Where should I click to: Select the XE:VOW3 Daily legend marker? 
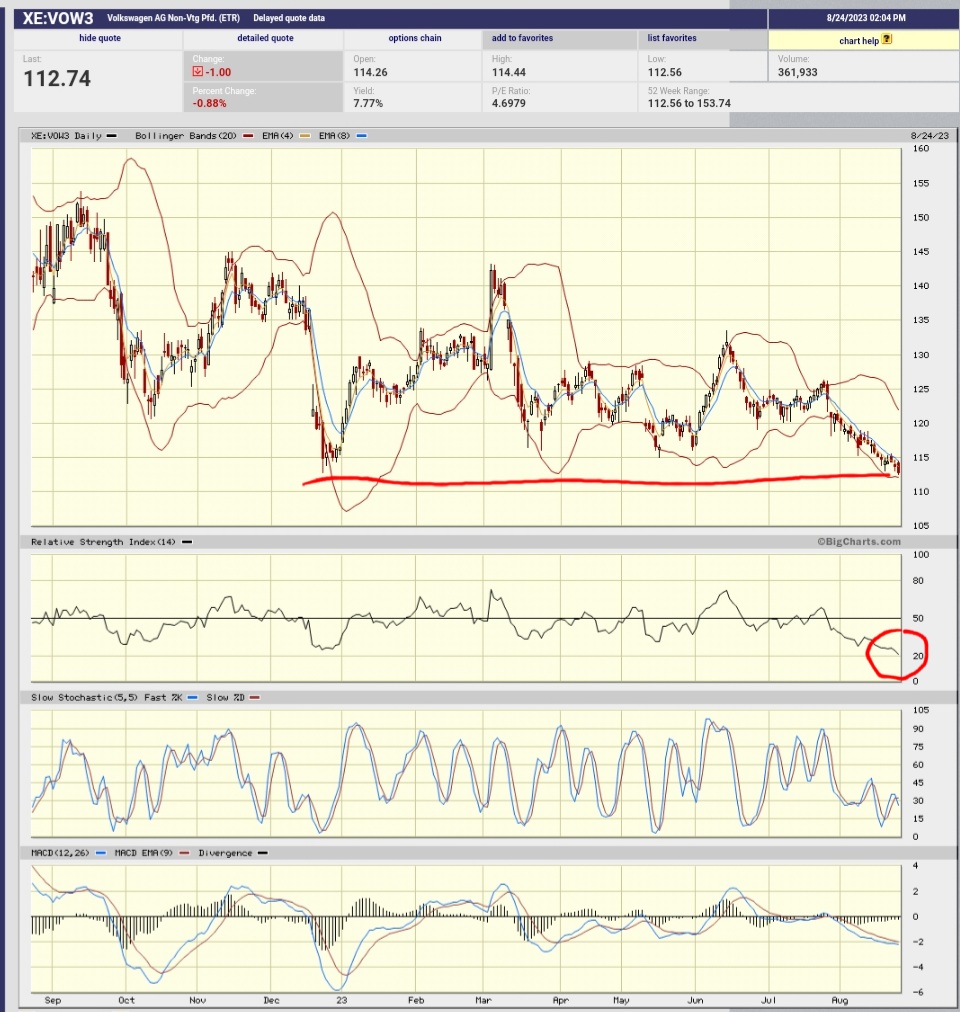(109, 134)
